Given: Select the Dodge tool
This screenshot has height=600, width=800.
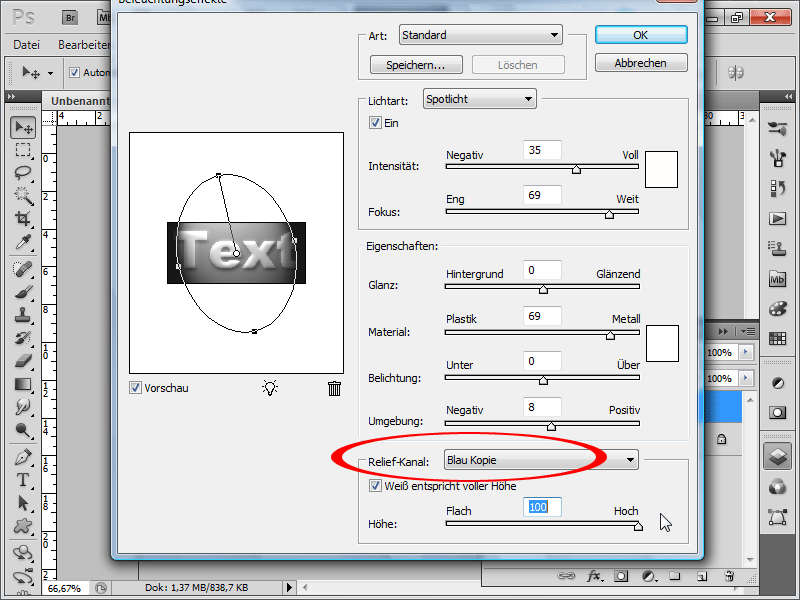Looking at the screenshot, I should click(x=23, y=430).
